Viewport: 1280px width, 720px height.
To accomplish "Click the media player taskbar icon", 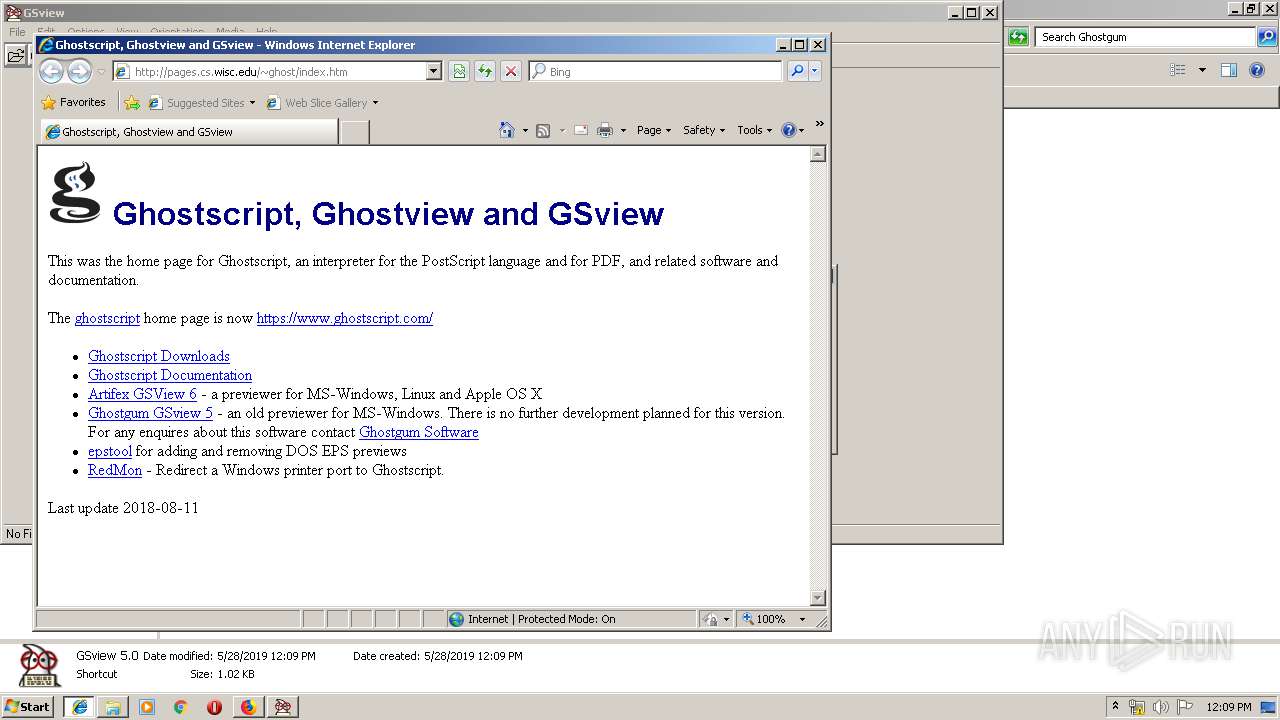I will 147,707.
